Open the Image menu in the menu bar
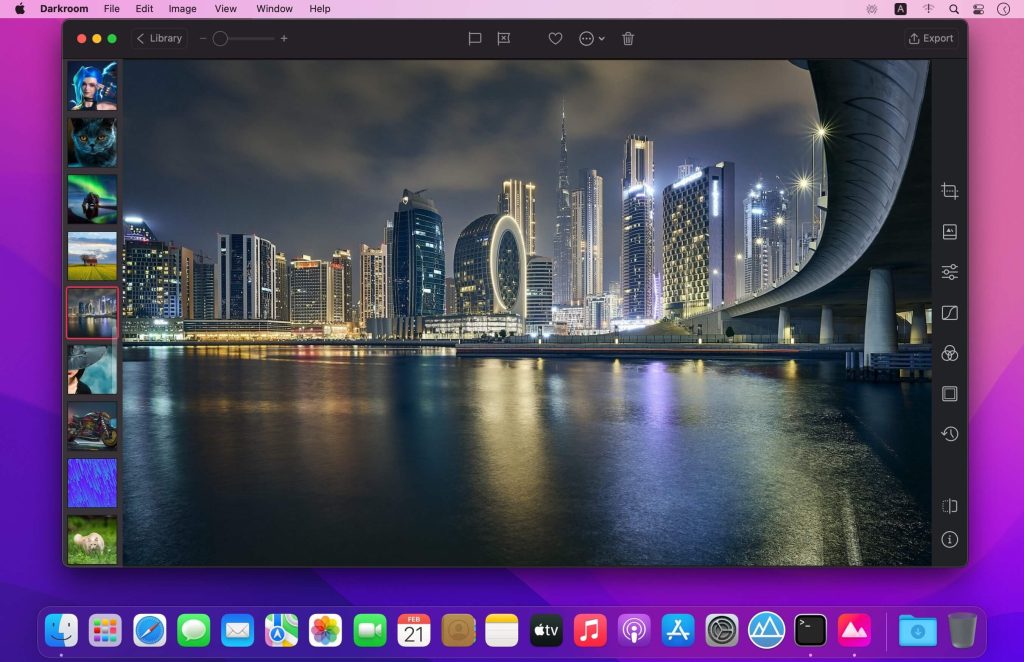 (181, 9)
